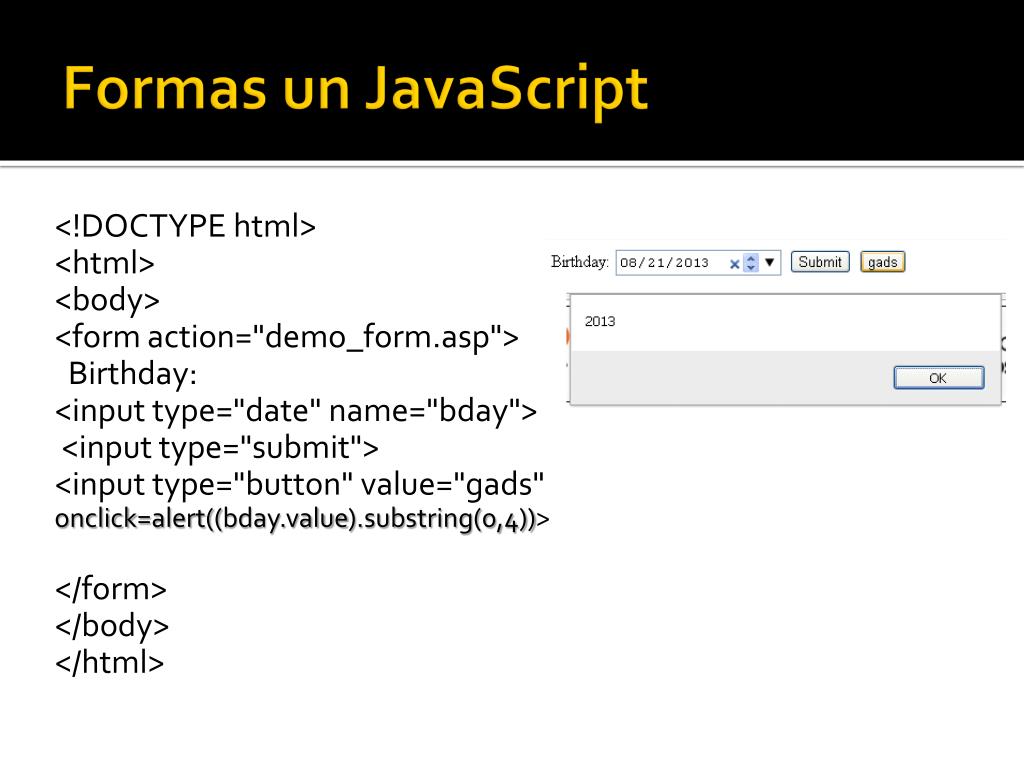Image resolution: width=1024 pixels, height=768 pixels.
Task: Click the input type="button" value="gads" line
Action: (300, 485)
